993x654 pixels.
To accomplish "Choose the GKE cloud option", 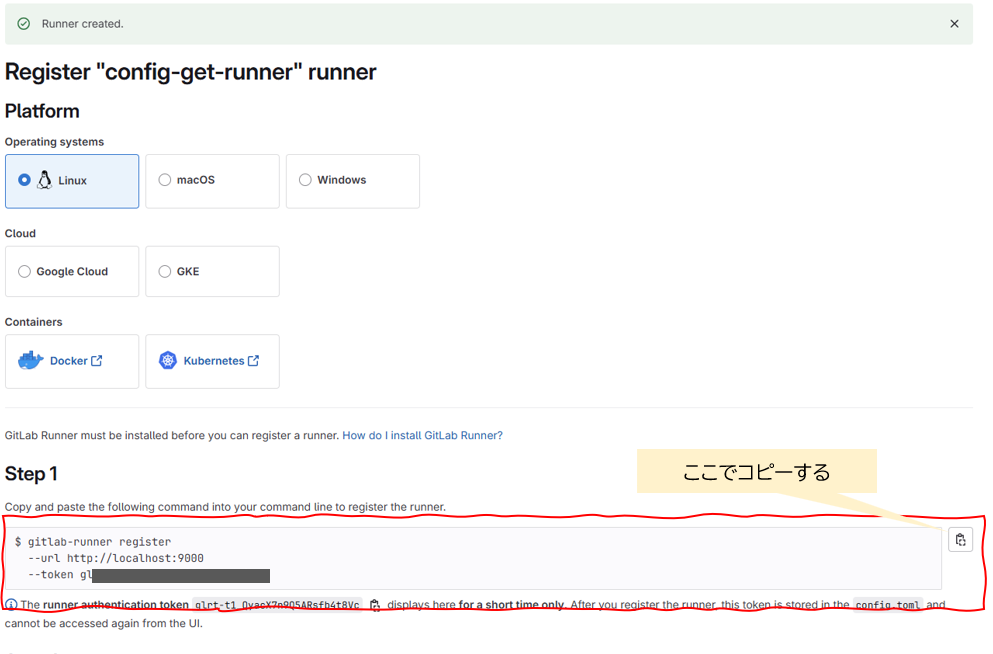I will [x=212, y=272].
